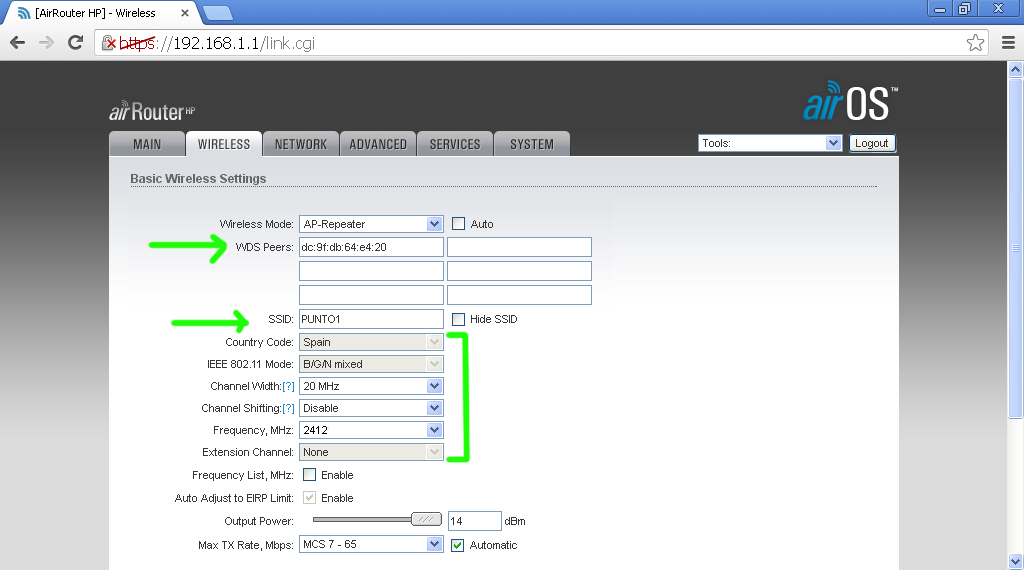Click the vertical scrollbar thumb
This screenshot has width=1024, height=570.
click(x=1016, y=248)
